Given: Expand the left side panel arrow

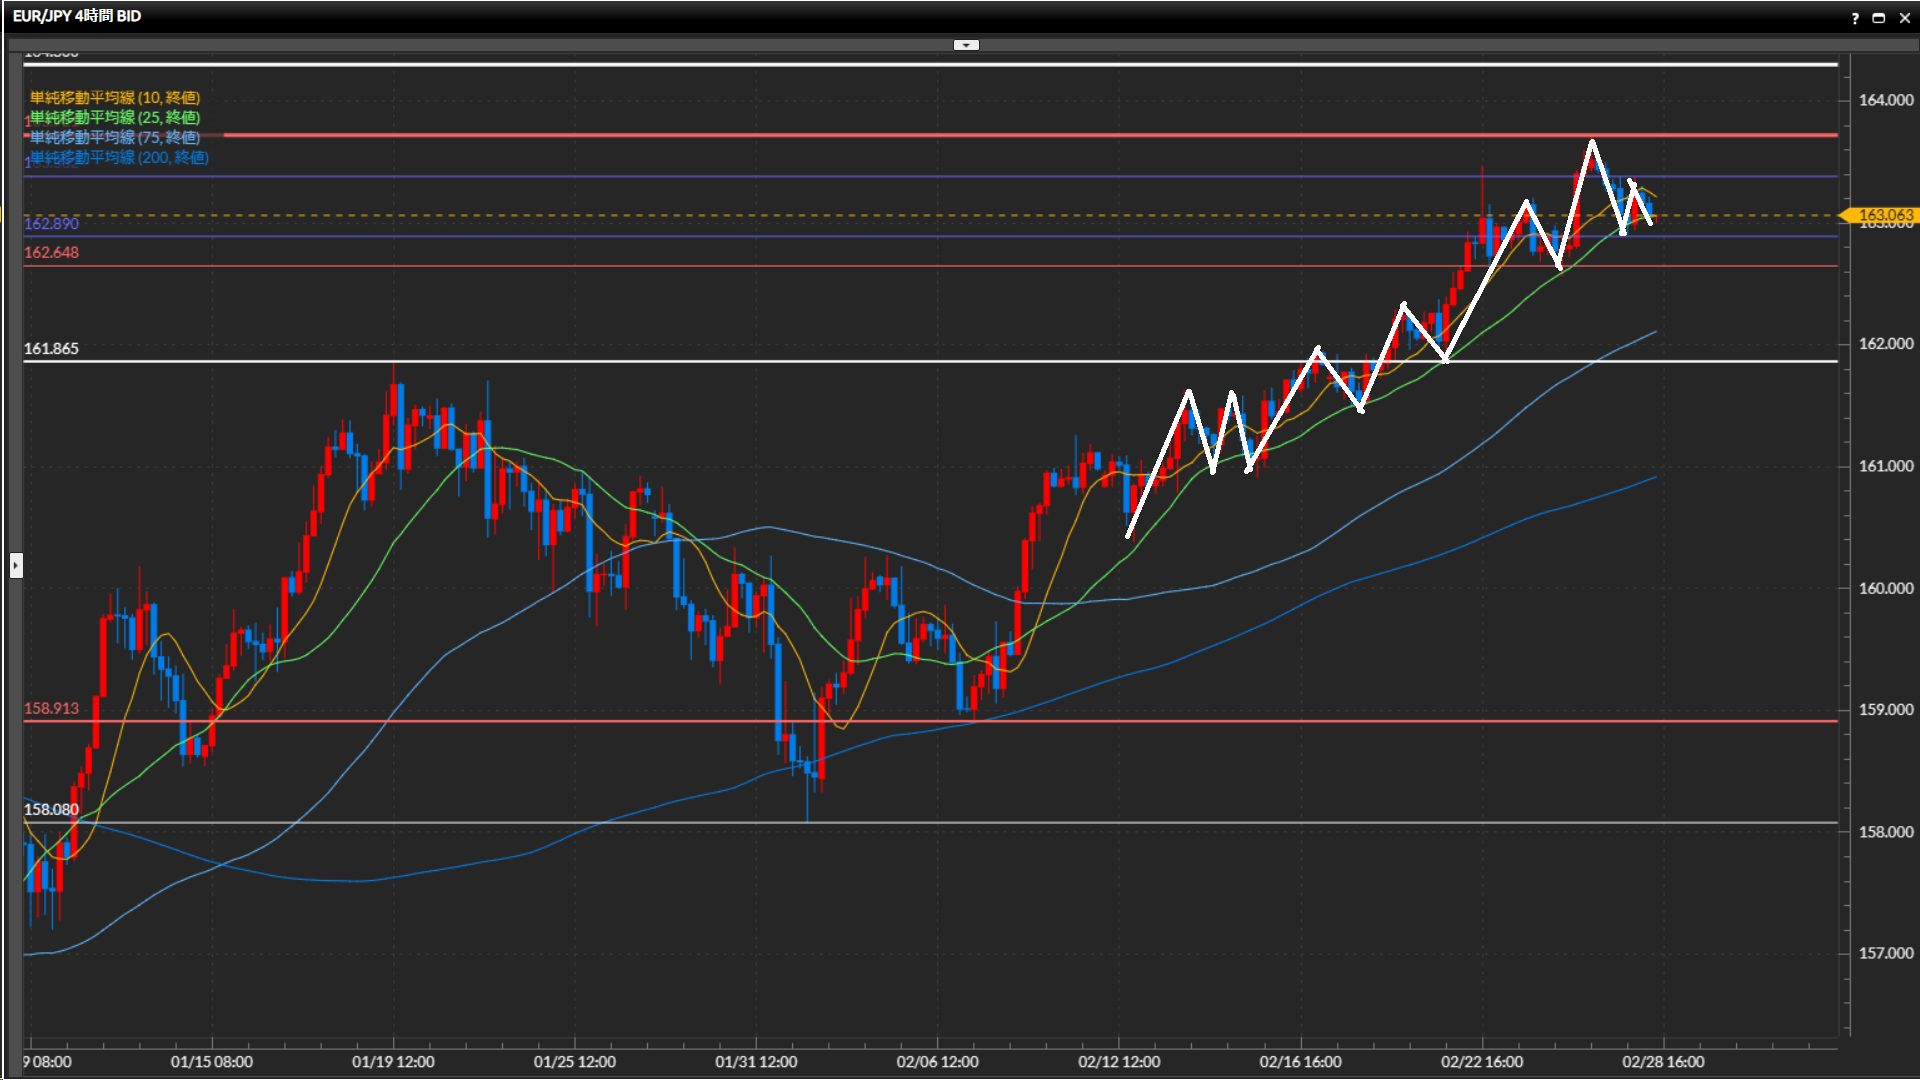Looking at the screenshot, I should (x=16, y=566).
